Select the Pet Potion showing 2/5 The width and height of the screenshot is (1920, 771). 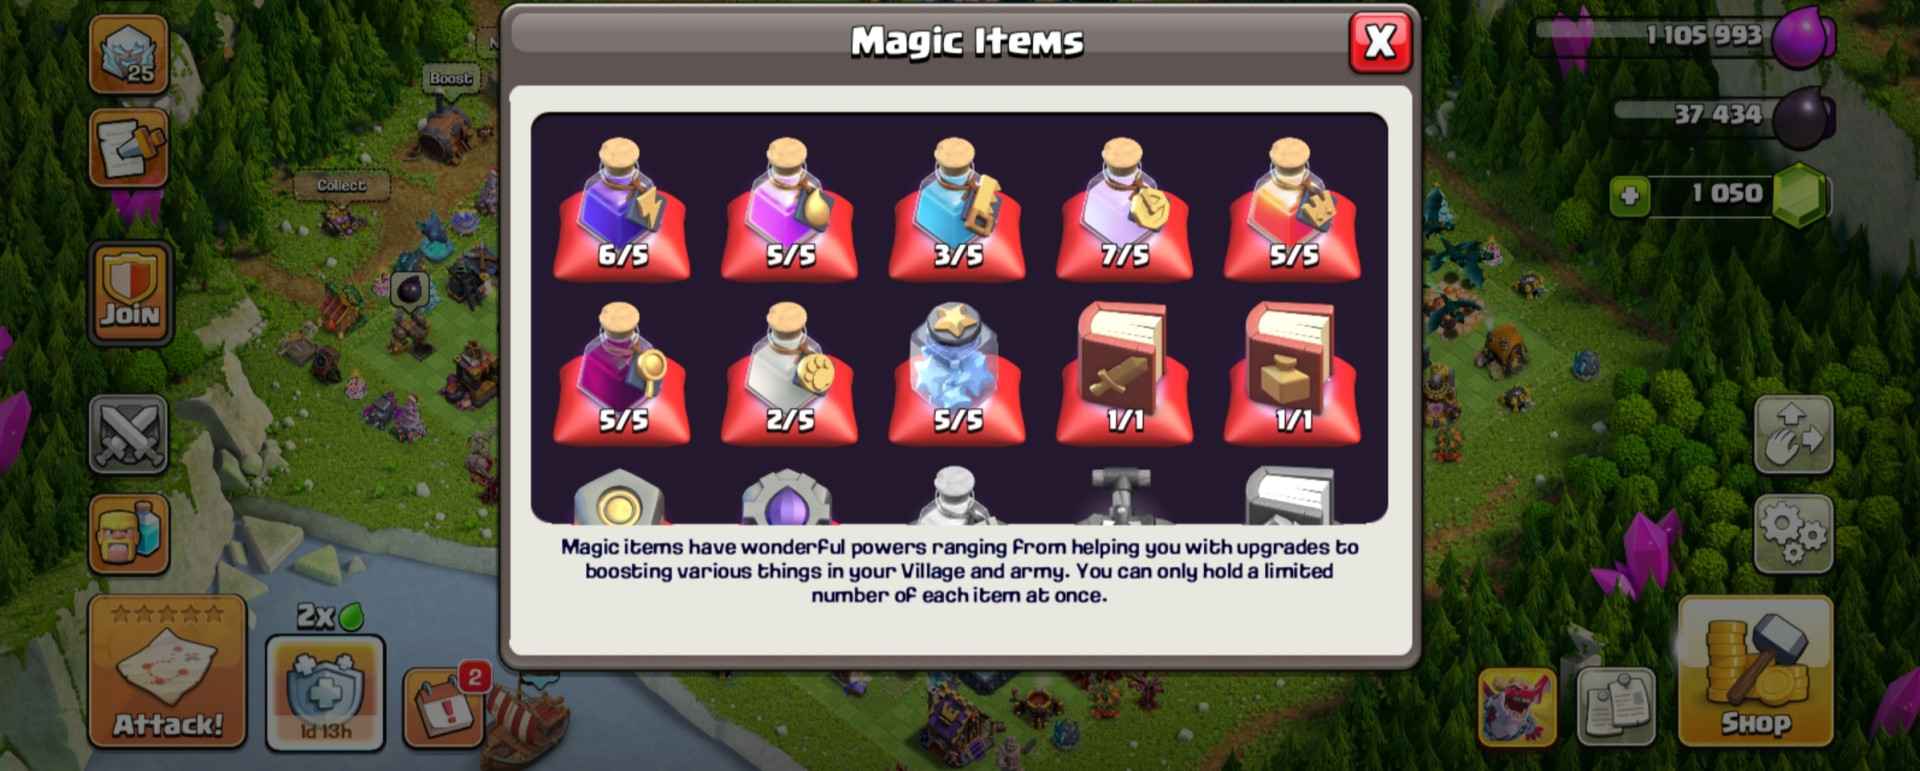coord(789,372)
